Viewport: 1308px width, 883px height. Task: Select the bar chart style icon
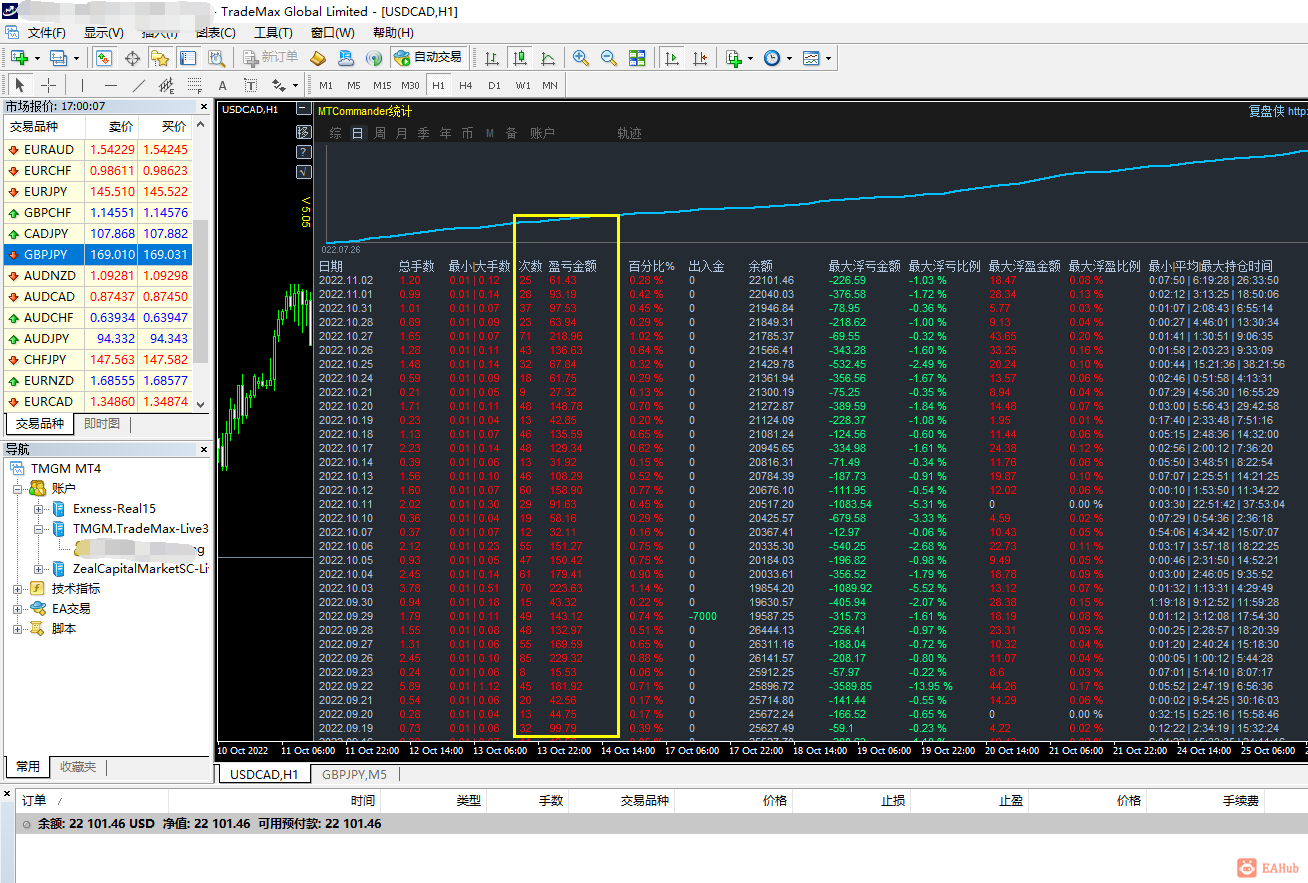(492, 58)
